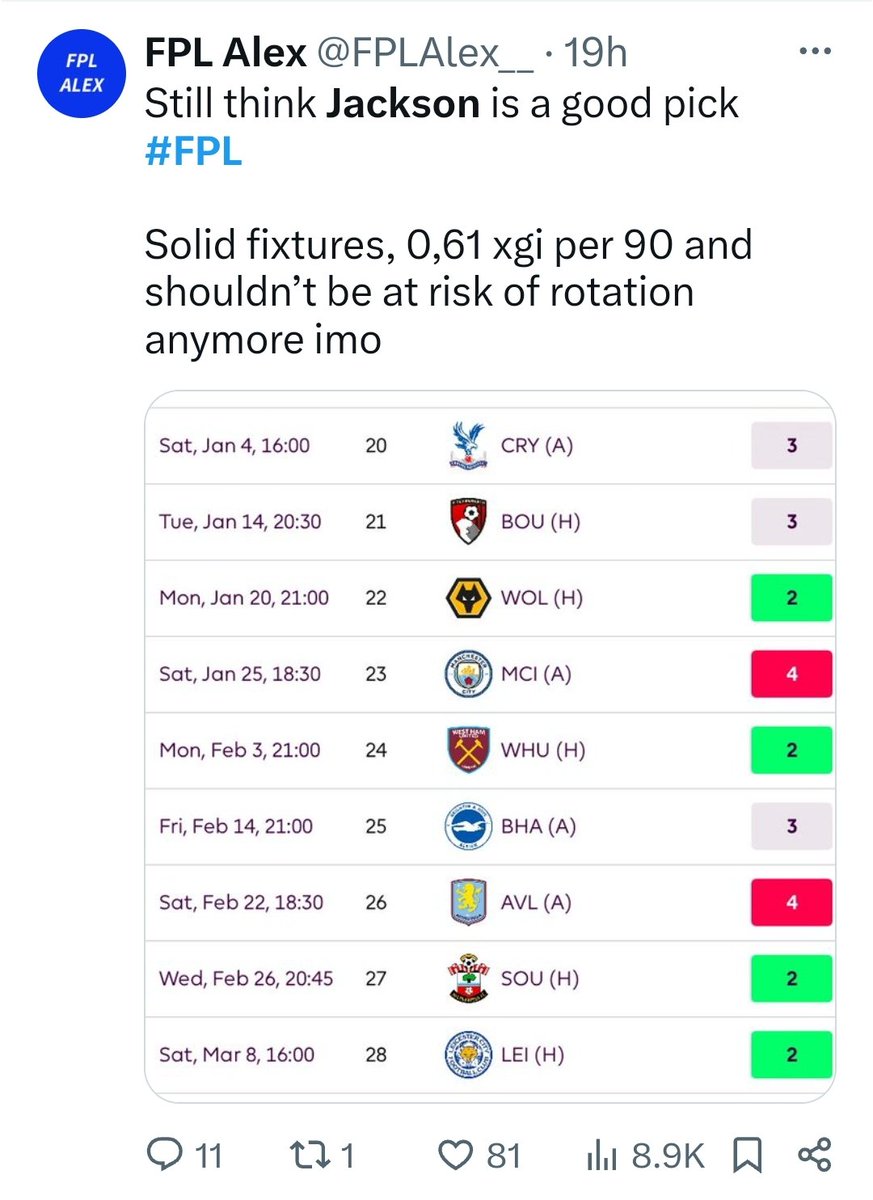Bookmark this tweet
873x1200 pixels.
tap(747, 1156)
